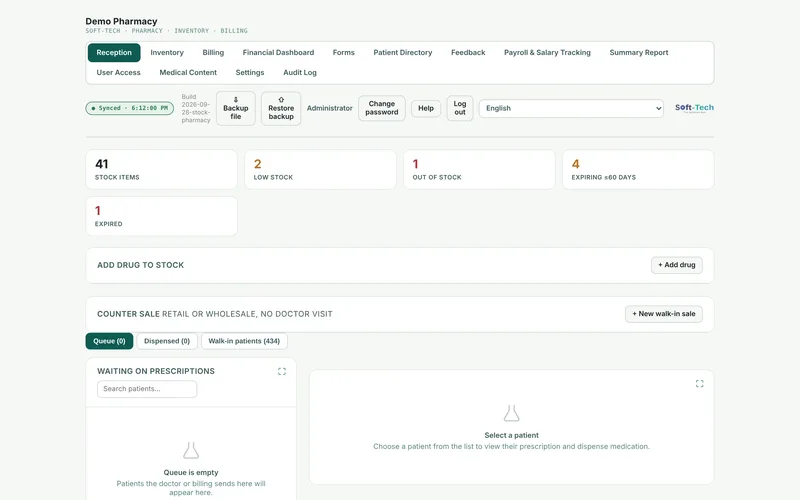Open the Expiring ≤60 Days card
800x500 pixels.
point(638,169)
